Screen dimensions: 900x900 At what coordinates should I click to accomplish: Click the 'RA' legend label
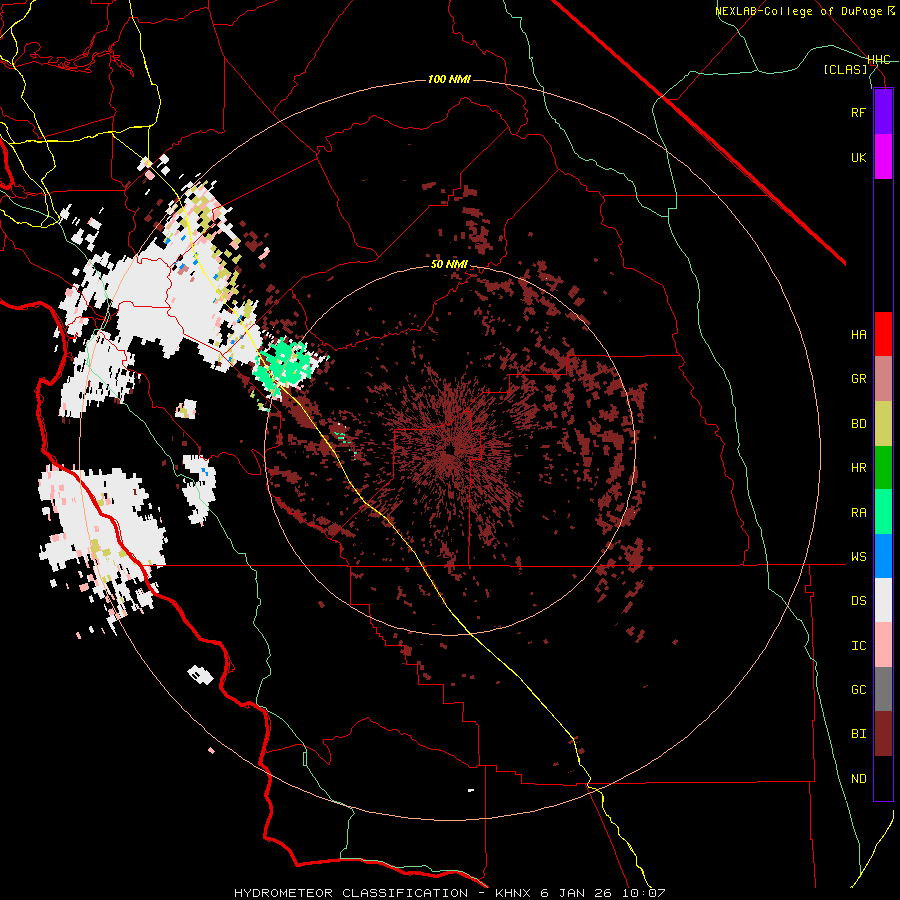(x=858, y=513)
